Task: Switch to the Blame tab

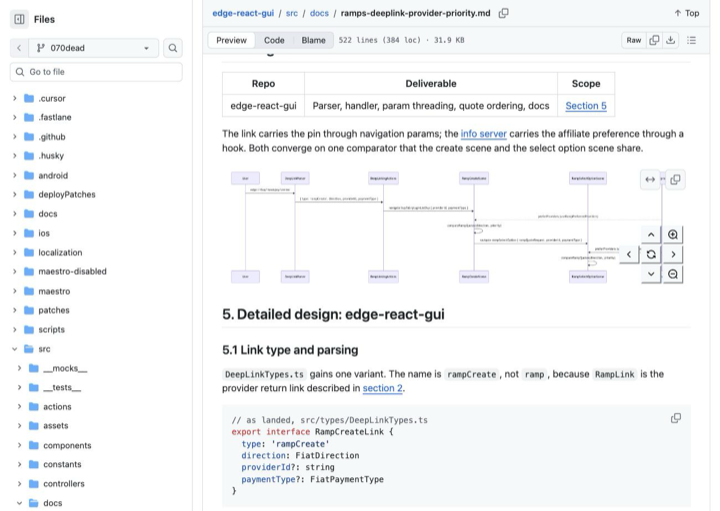Action: tap(314, 40)
